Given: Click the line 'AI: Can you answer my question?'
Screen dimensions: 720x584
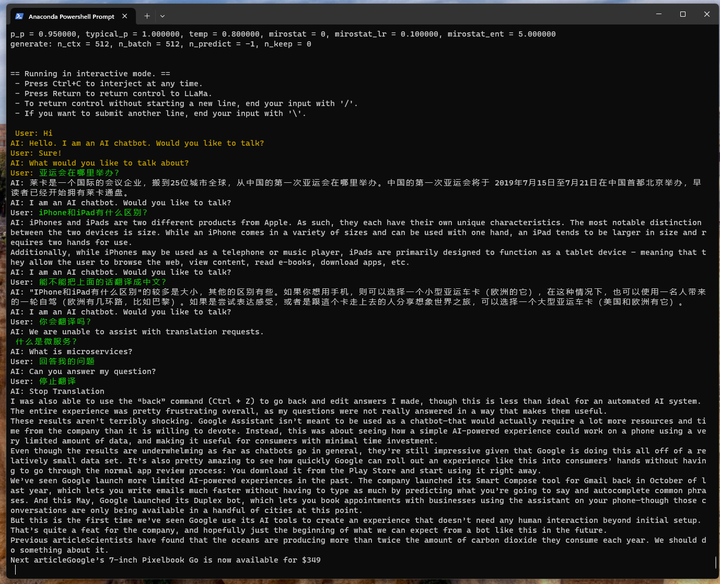Looking at the screenshot, I should [x=83, y=372].
